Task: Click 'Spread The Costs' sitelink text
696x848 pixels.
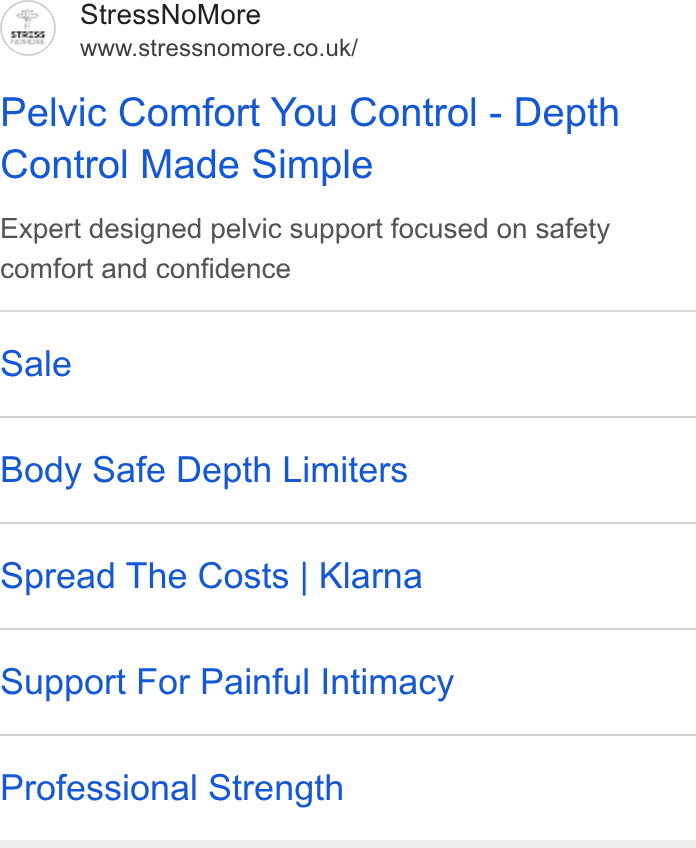Action: (144, 576)
